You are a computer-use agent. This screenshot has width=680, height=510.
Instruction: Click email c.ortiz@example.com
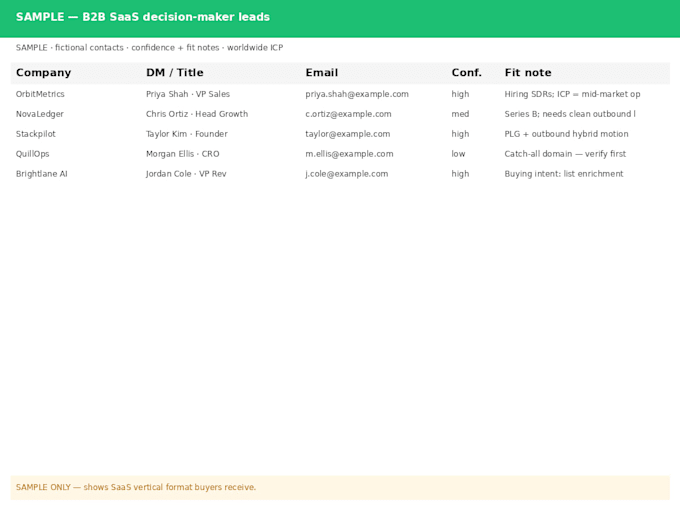348,114
